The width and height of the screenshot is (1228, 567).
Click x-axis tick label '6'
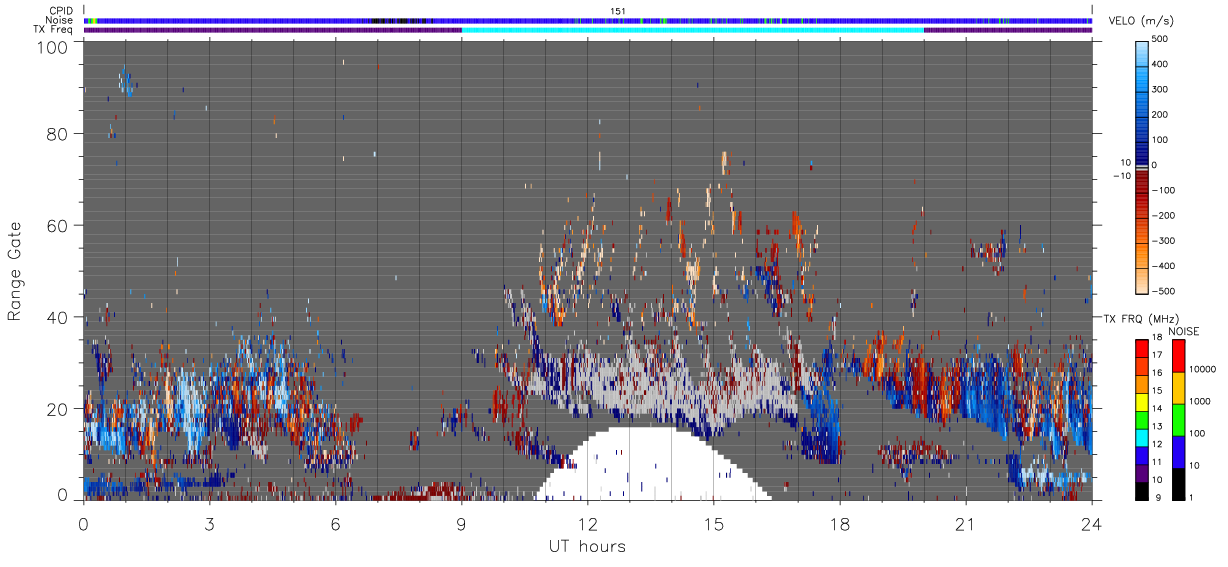(335, 524)
